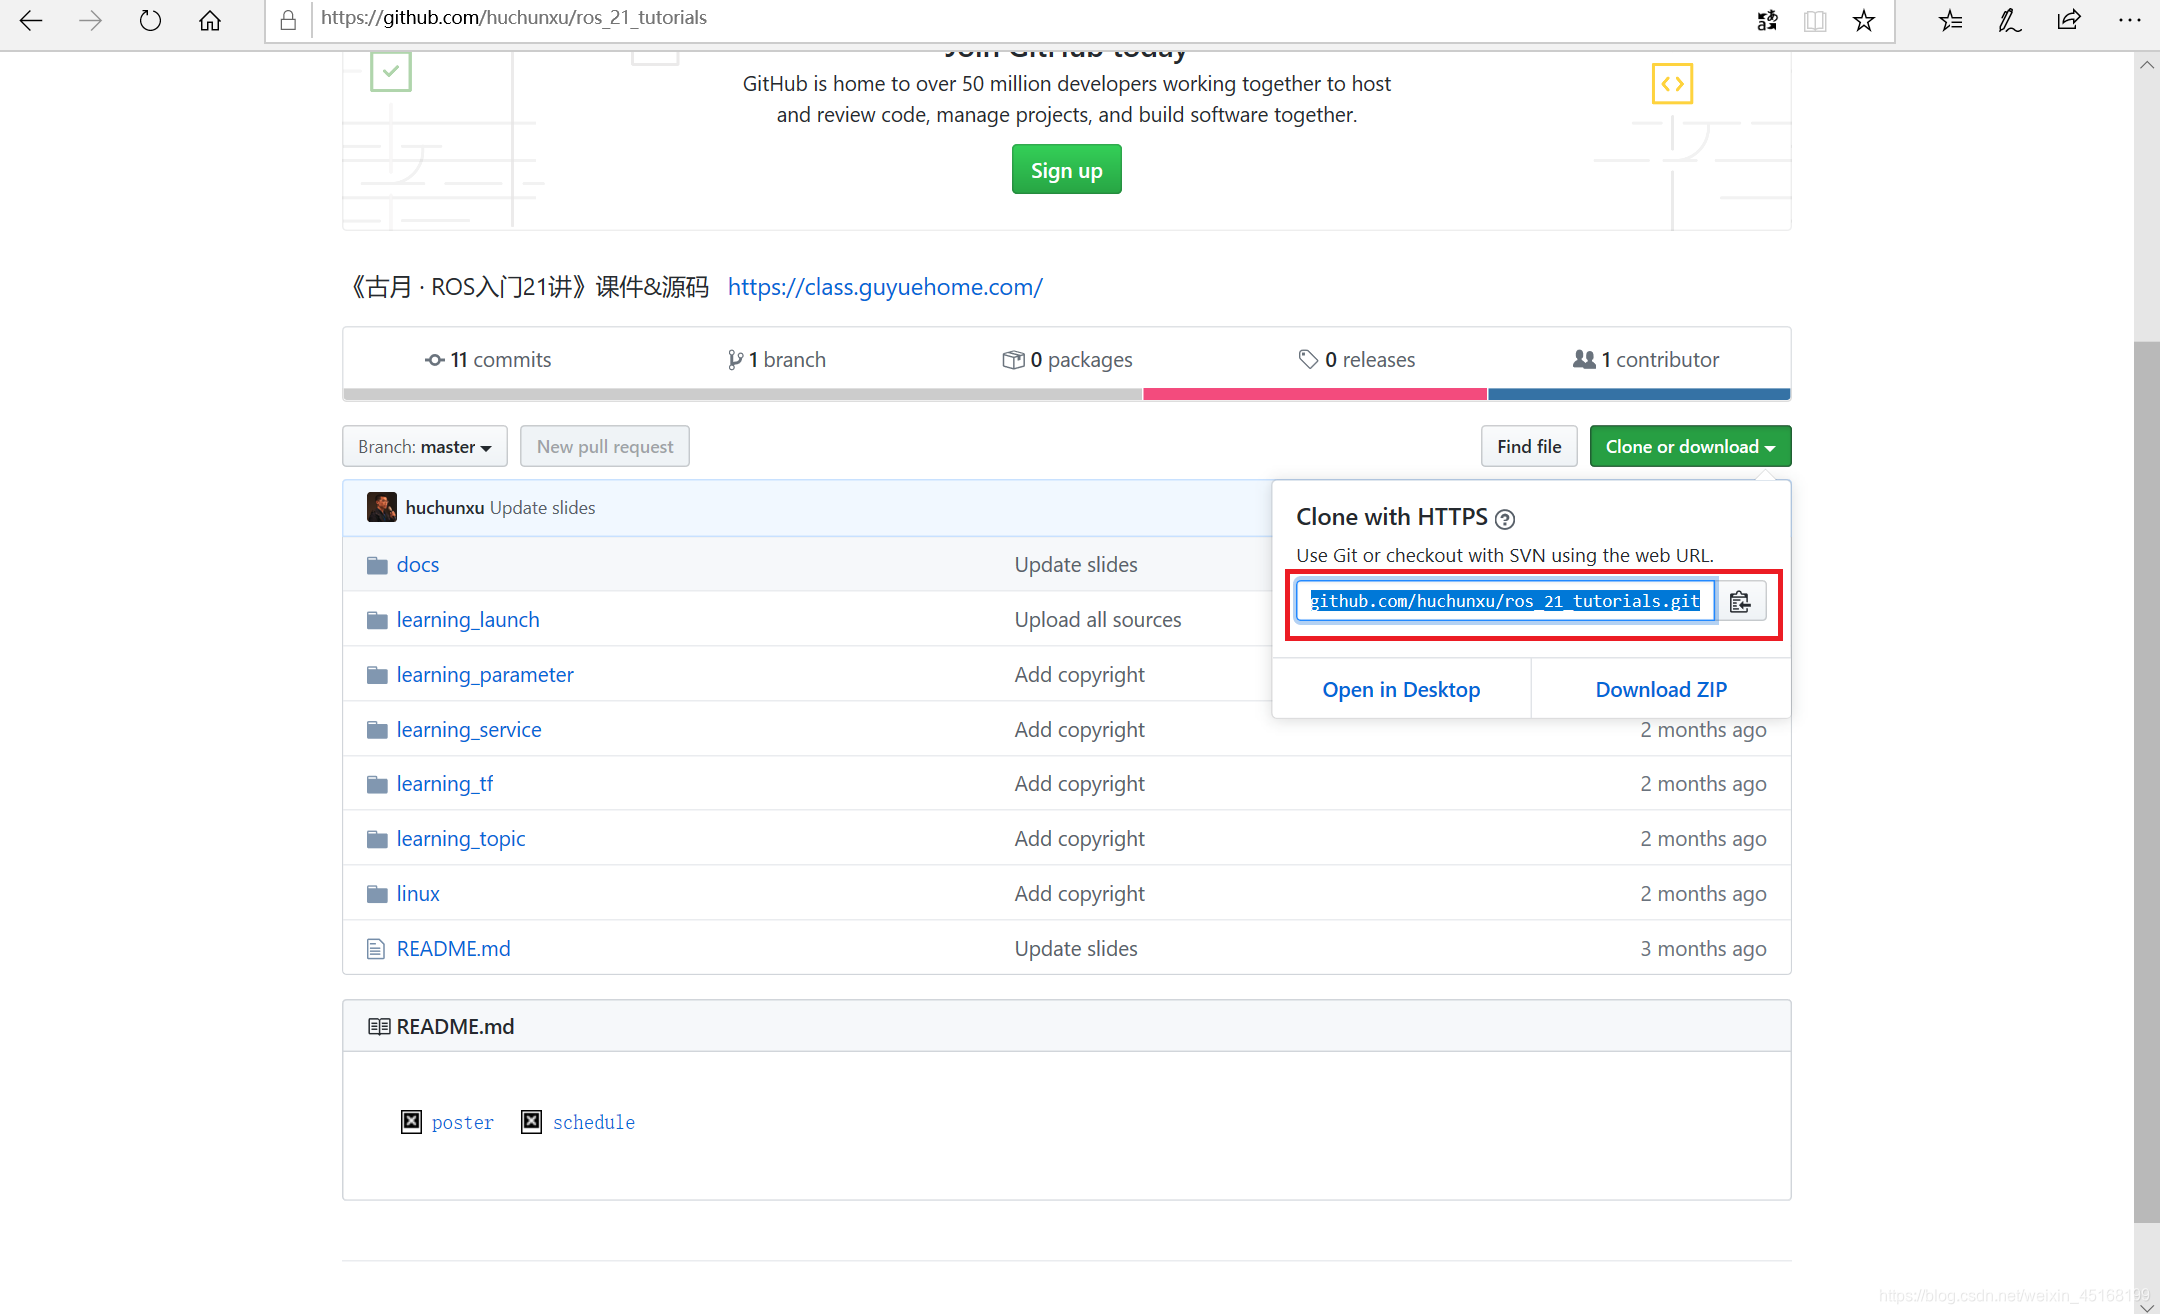2160x1314 pixels.
Task: Click the docs folder icon
Action: coord(377,565)
